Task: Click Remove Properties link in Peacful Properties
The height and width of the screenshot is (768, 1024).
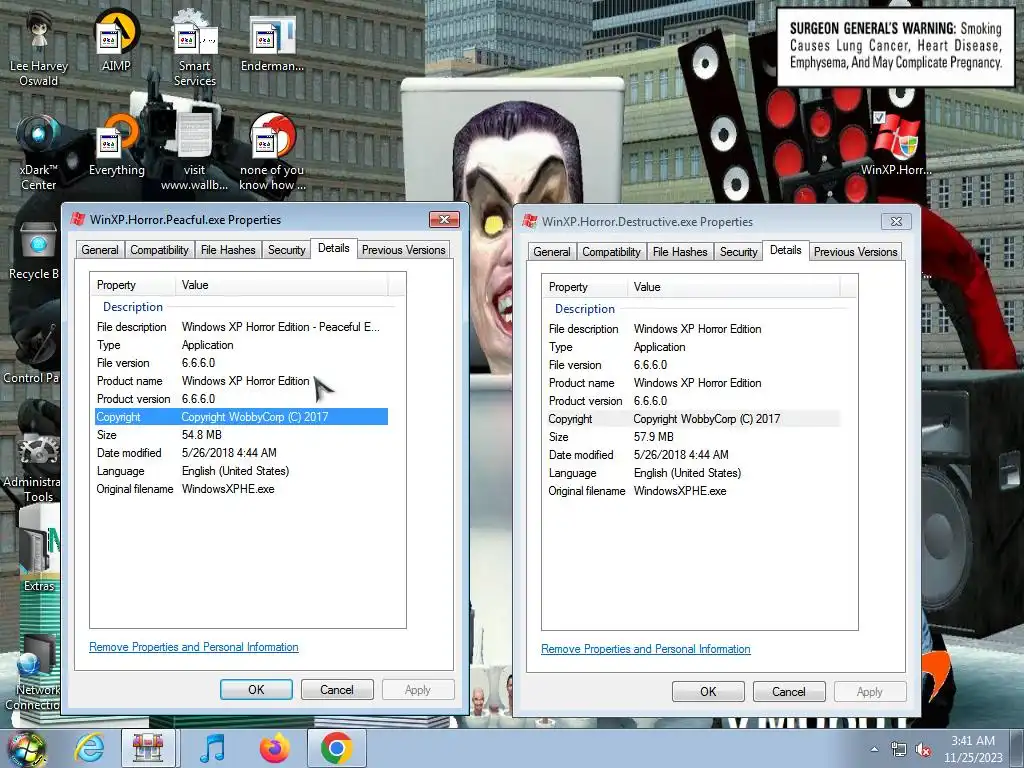Action: pyautogui.click(x=194, y=647)
